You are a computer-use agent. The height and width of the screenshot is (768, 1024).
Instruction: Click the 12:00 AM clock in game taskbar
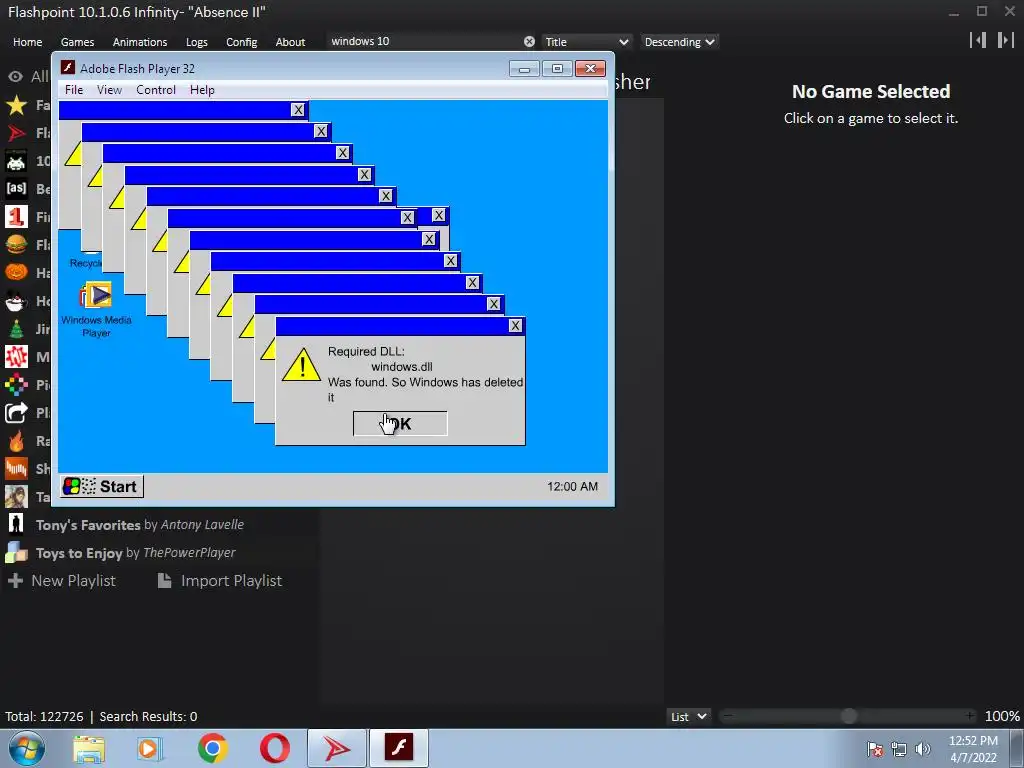pyautogui.click(x=572, y=487)
